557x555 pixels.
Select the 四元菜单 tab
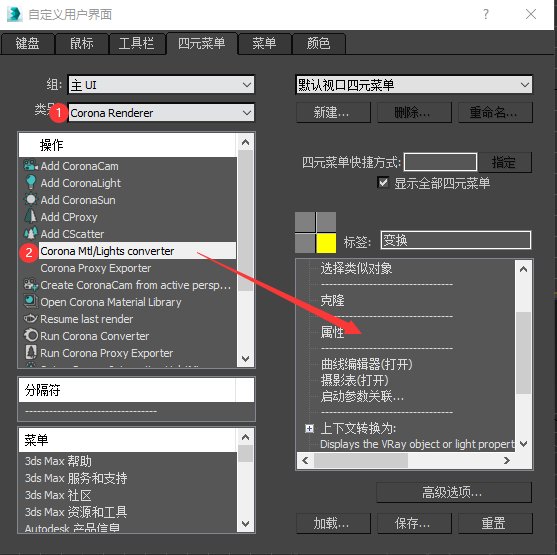tap(201, 43)
